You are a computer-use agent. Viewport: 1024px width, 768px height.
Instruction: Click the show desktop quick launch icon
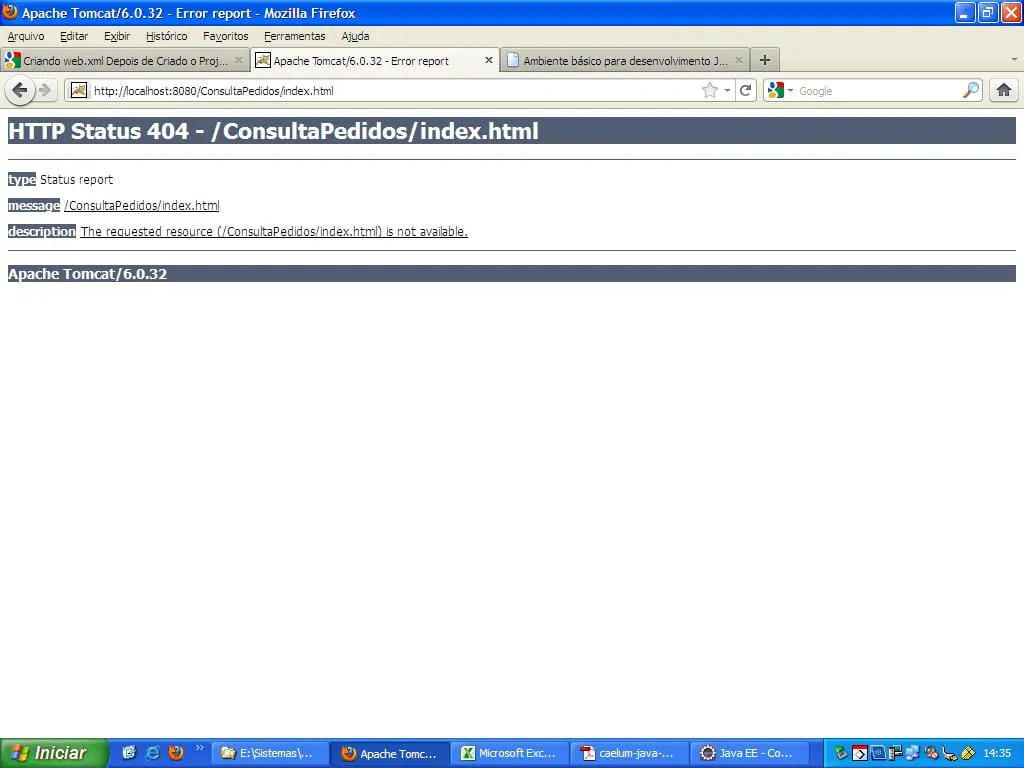pyautogui.click(x=129, y=752)
